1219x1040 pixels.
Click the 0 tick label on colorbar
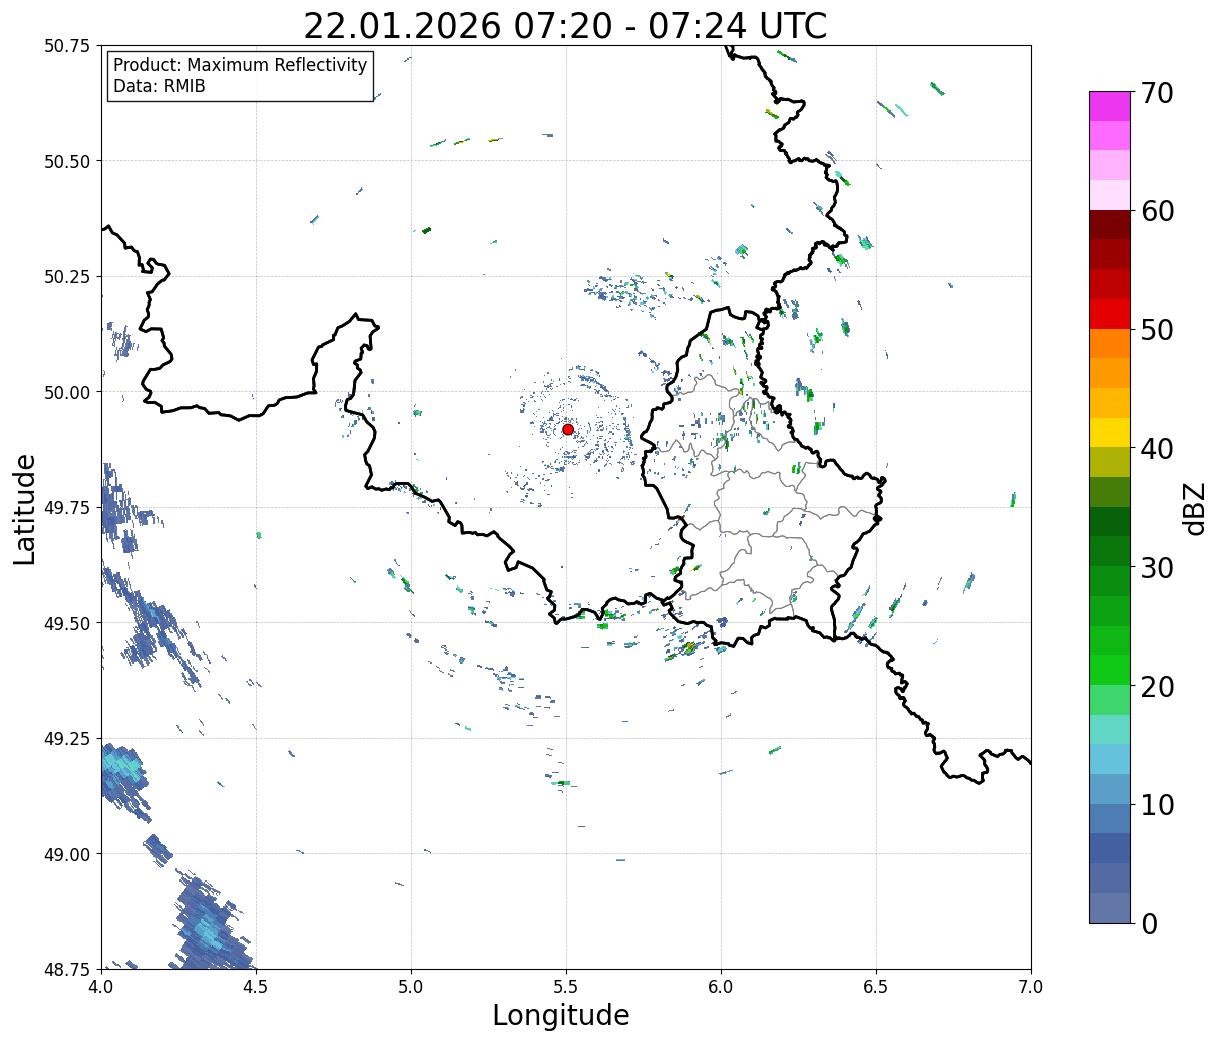[1149, 923]
